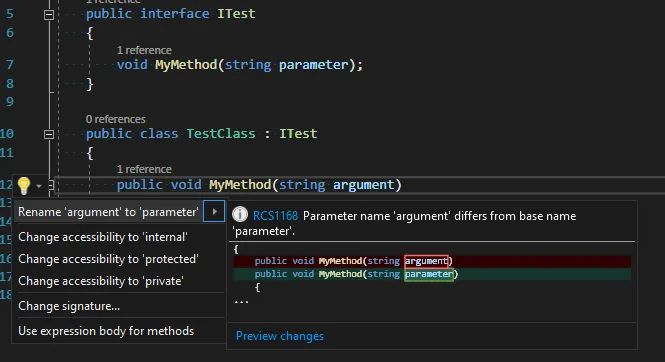Image resolution: width=665 pixels, height=362 pixels.
Task: Apply Use expression body for methods
Action: click(106, 331)
